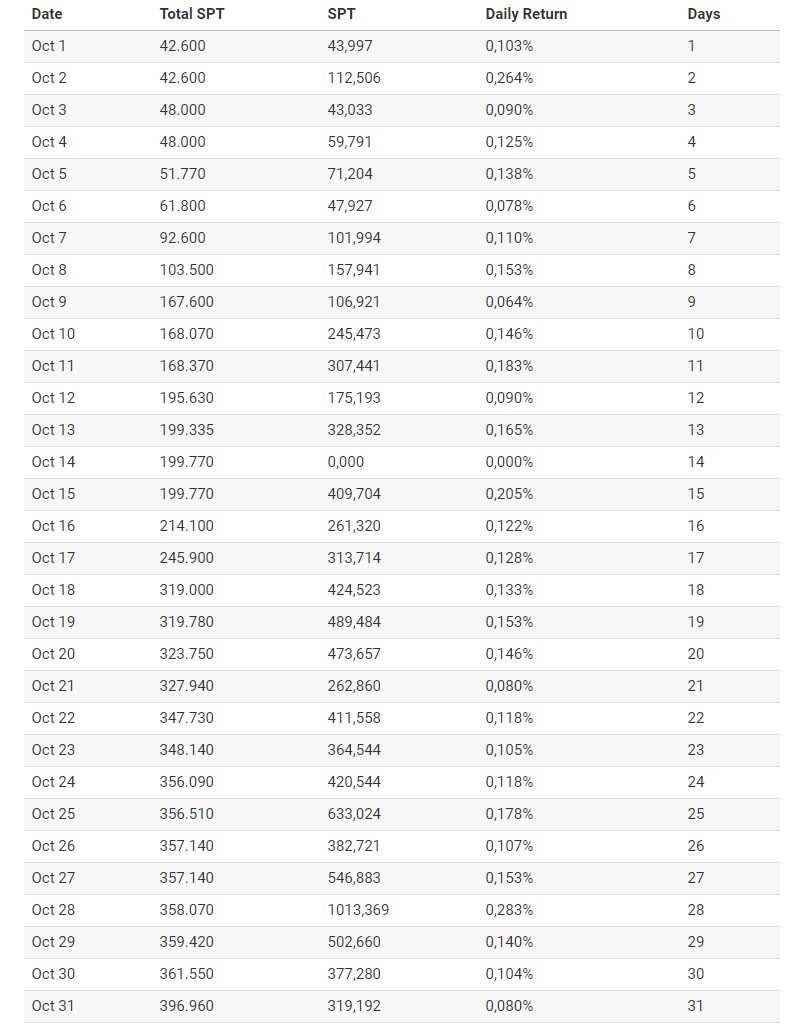Select the Oct 10 date cell
Viewport: 800px width, 1026px height.
point(53,334)
